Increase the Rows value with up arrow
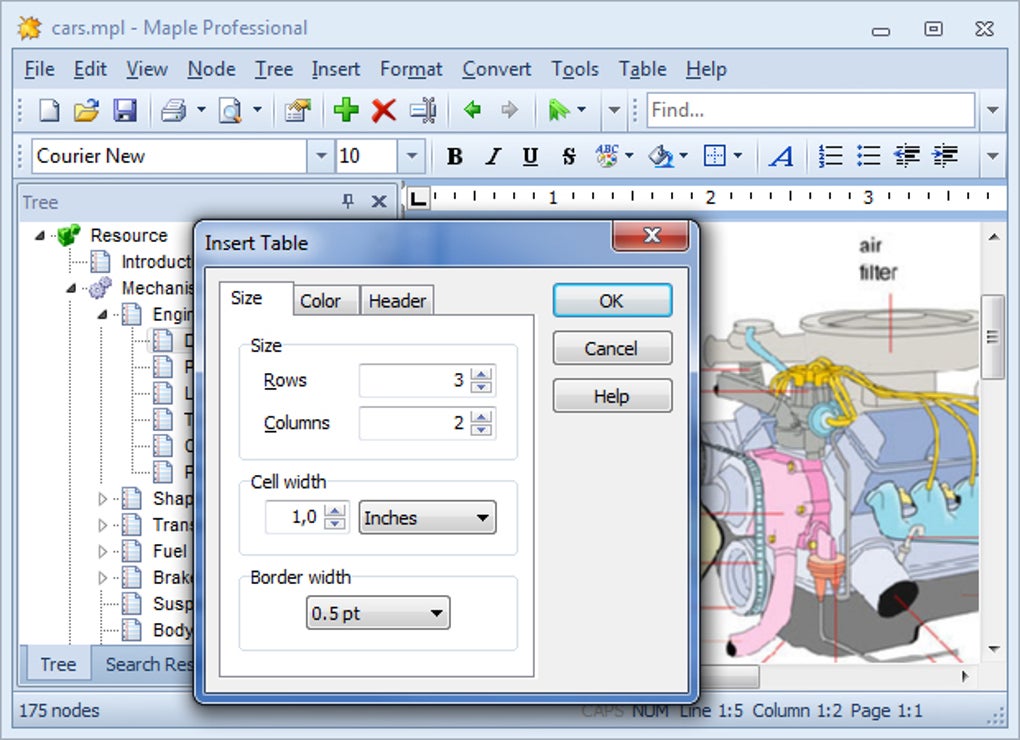Viewport: 1020px width, 740px height. tap(481, 374)
